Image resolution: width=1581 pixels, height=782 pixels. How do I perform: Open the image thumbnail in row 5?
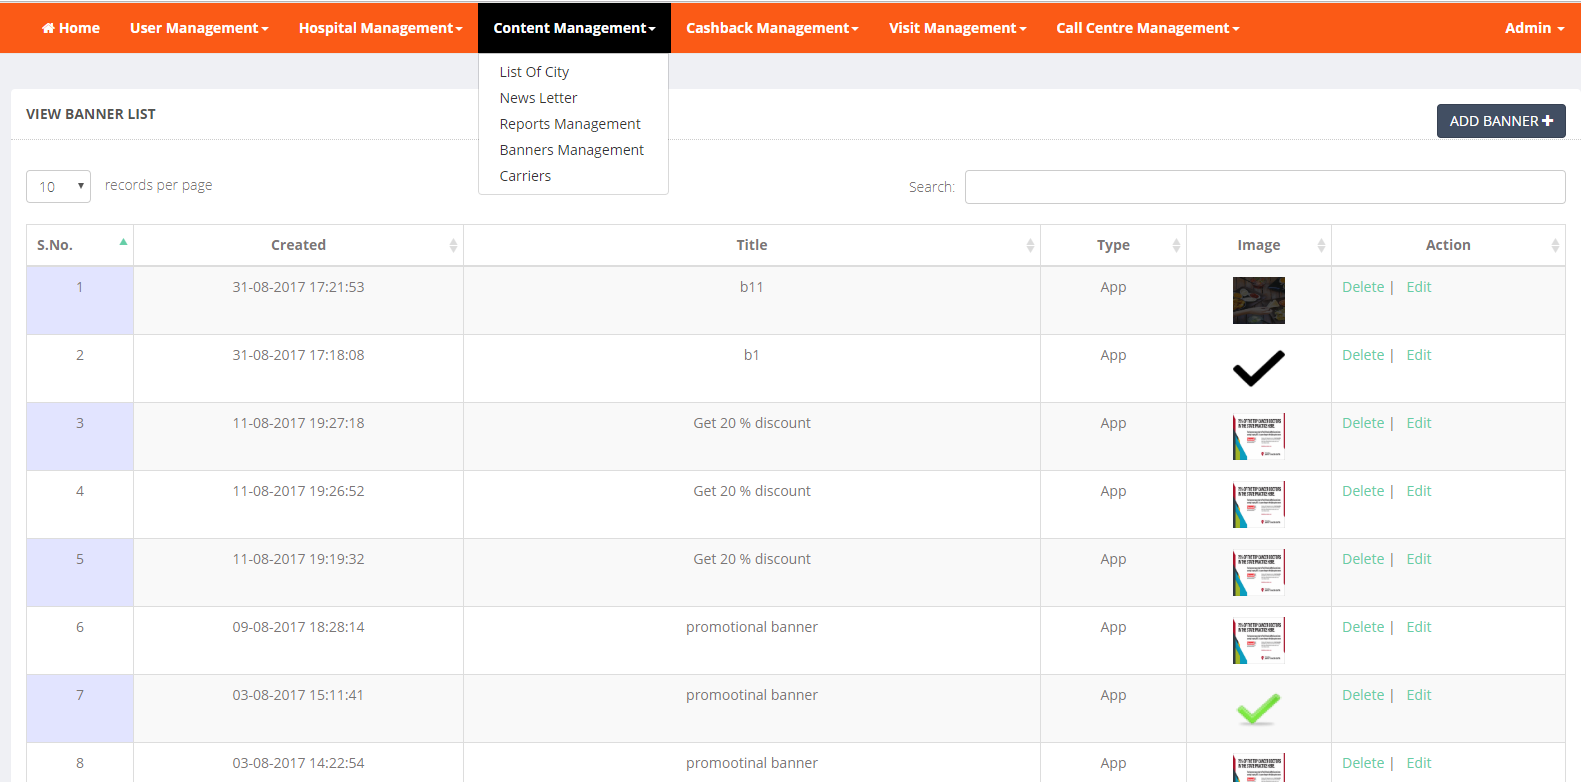coord(1259,572)
